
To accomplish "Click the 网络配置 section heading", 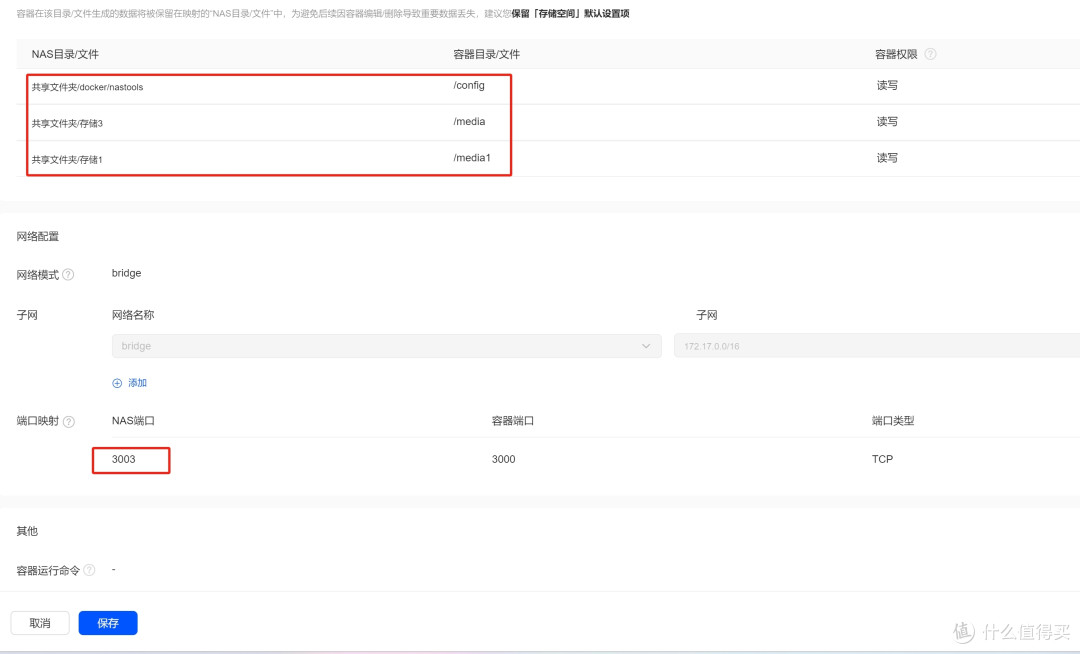I will 38,237.
